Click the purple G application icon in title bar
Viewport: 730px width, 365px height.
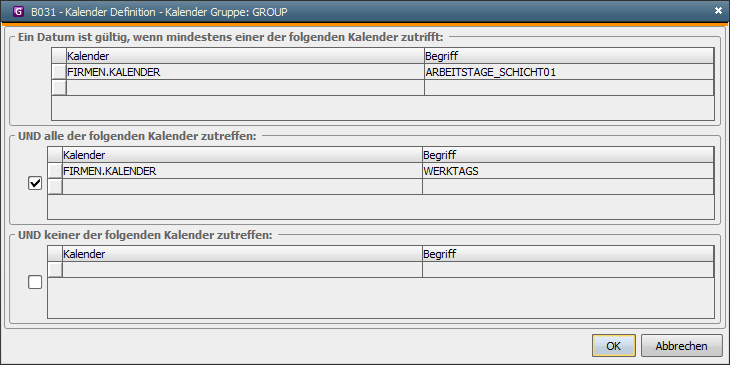tap(19, 12)
